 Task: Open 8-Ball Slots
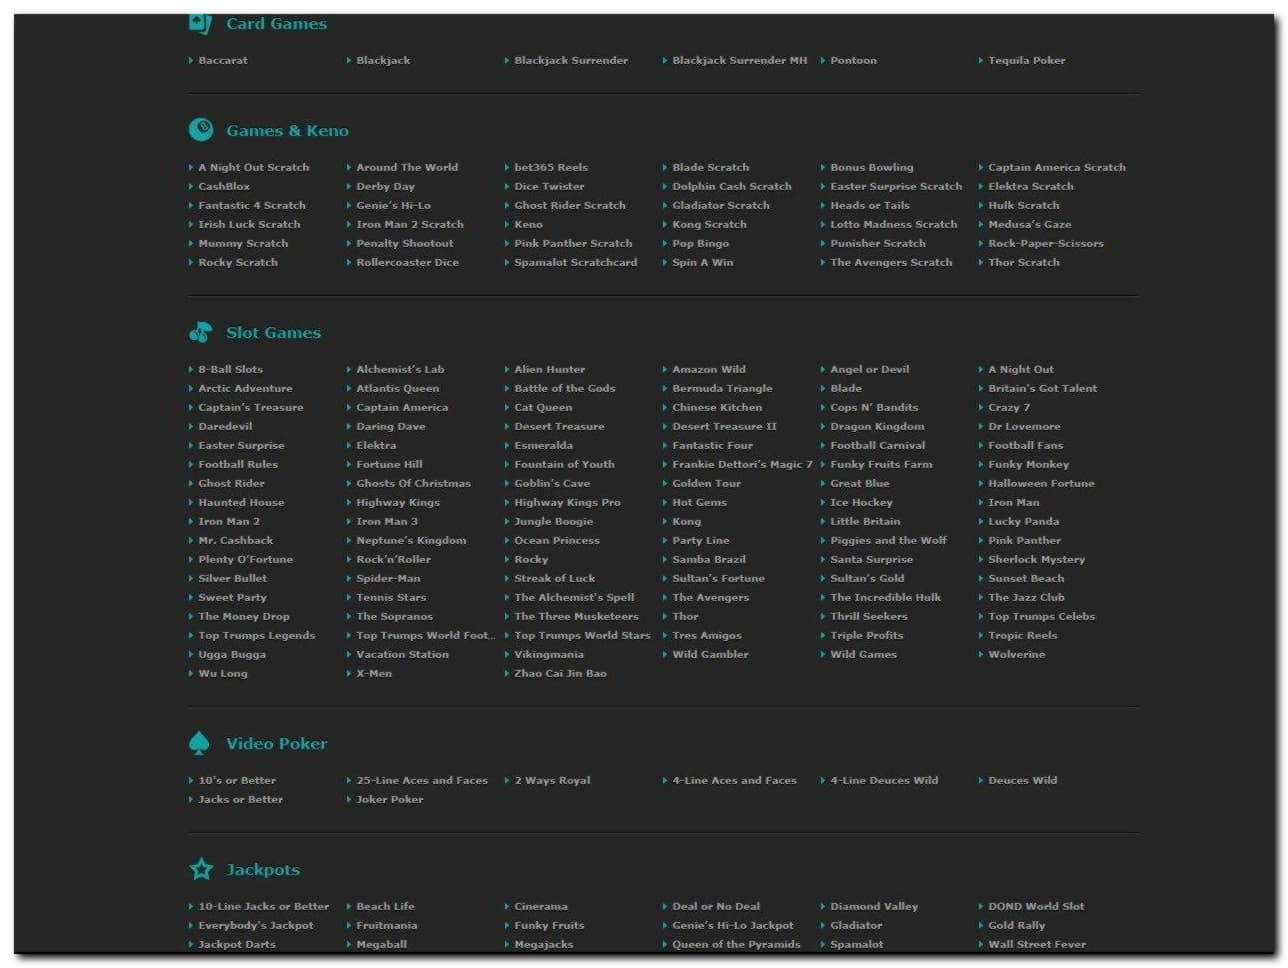coord(231,370)
